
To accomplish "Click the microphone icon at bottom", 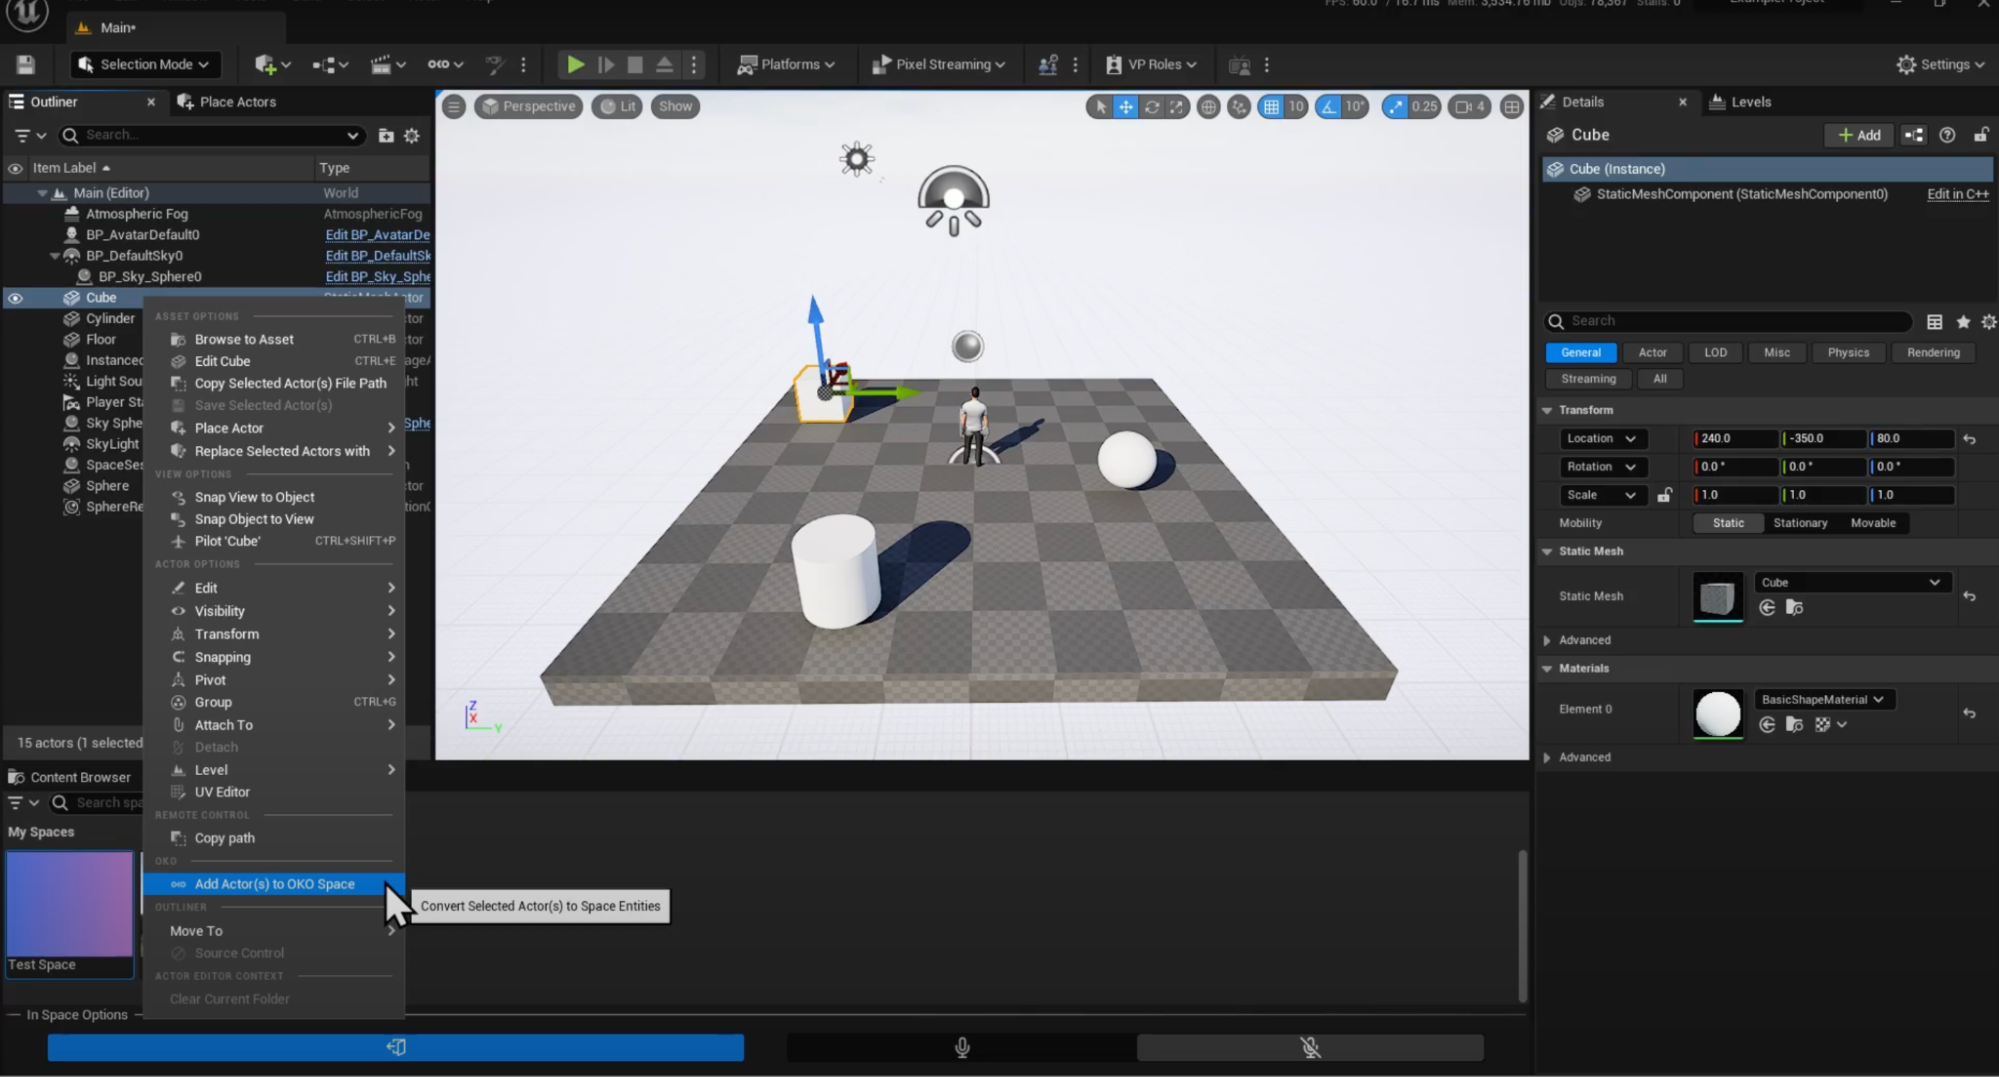I will click(x=961, y=1047).
